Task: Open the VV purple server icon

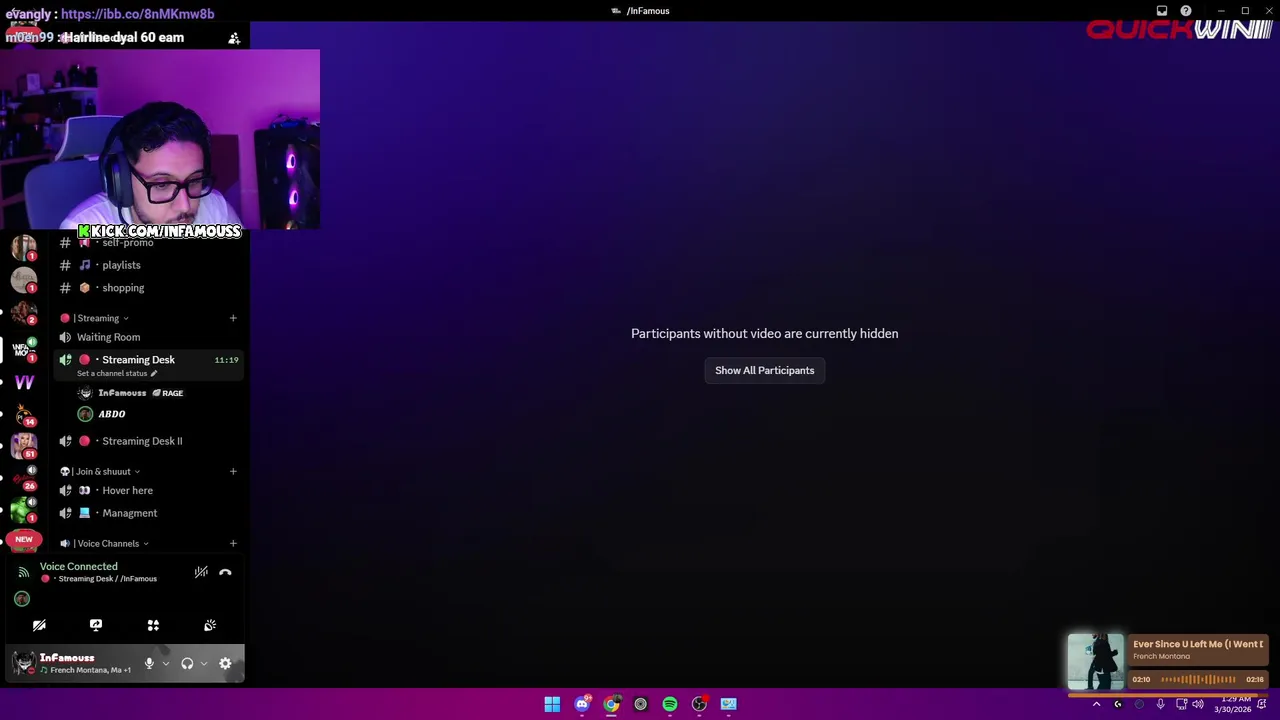Action: point(24,381)
